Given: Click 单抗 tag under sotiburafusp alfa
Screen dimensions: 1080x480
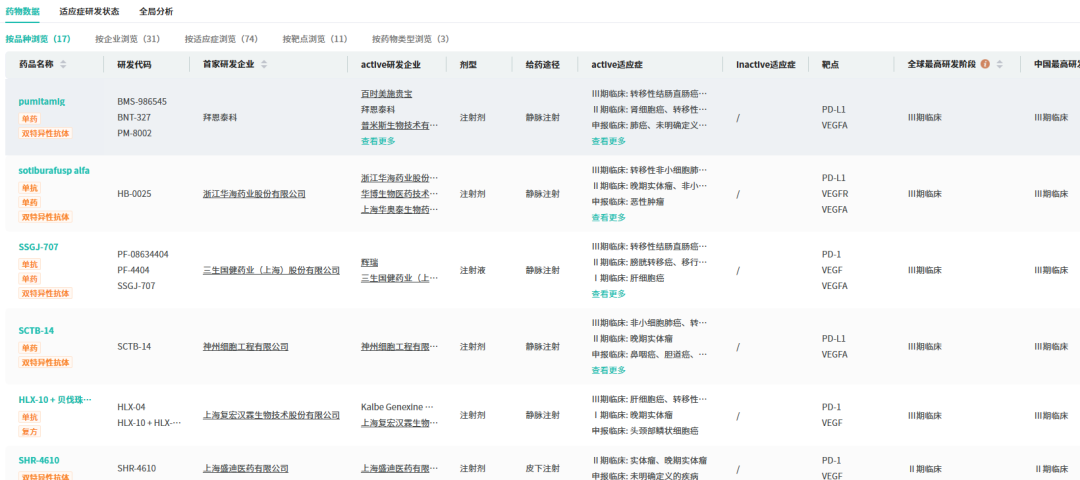Looking at the screenshot, I should pos(30,187).
